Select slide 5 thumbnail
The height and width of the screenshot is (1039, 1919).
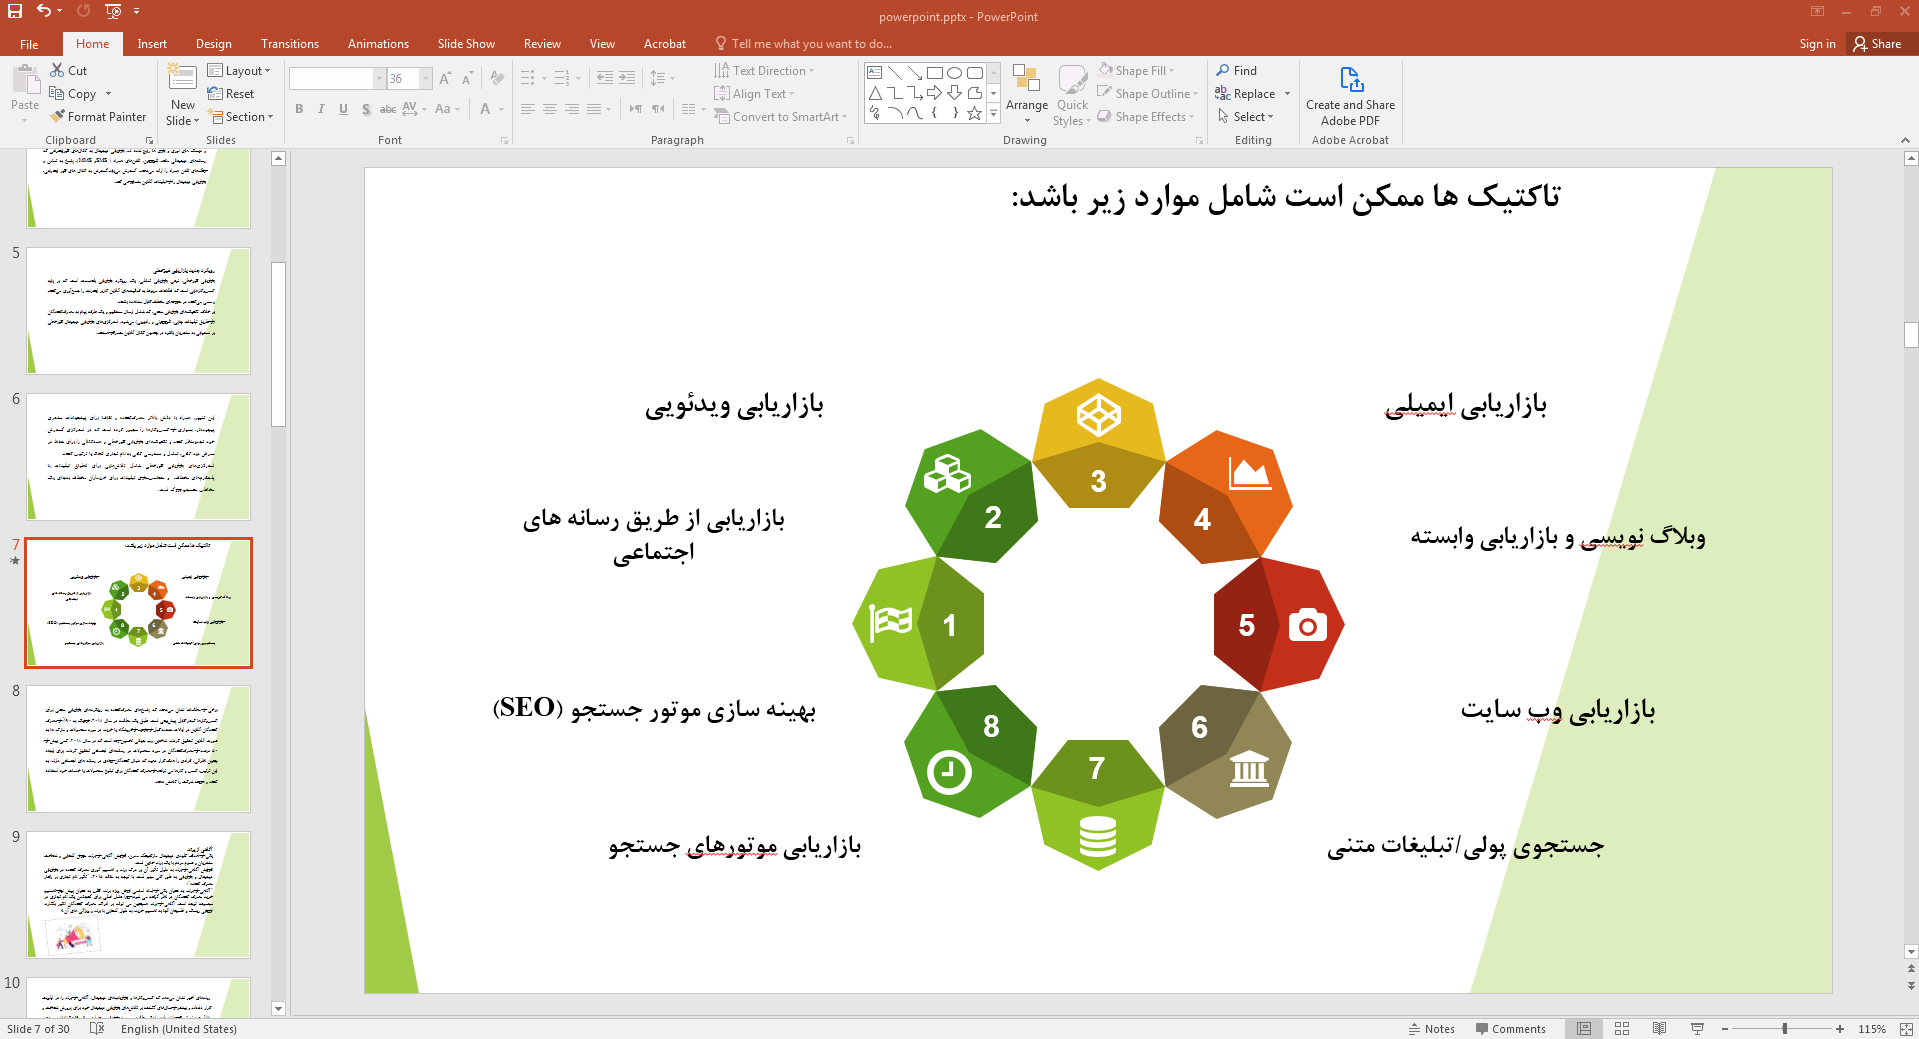tap(138, 311)
